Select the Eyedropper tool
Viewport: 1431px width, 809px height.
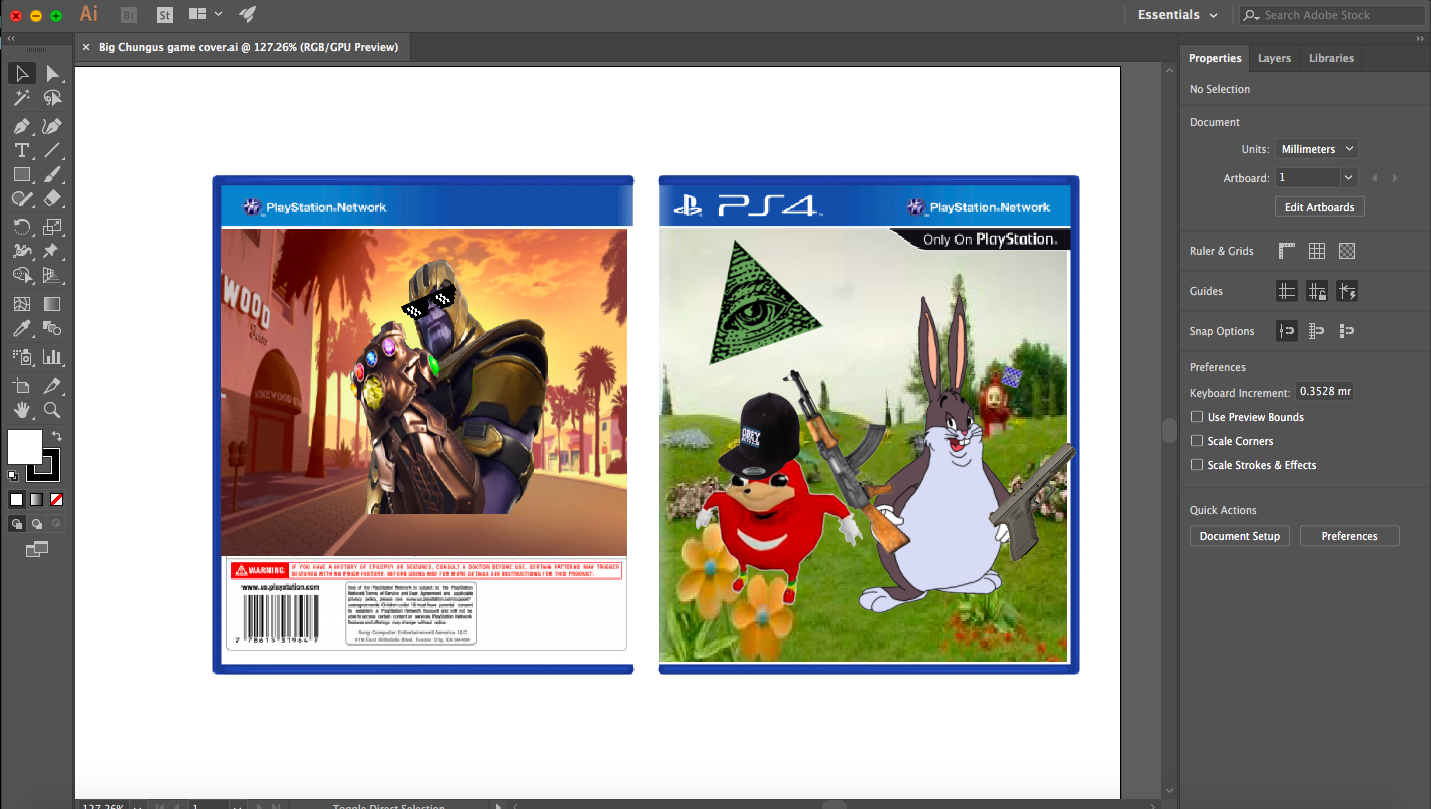(x=21, y=328)
